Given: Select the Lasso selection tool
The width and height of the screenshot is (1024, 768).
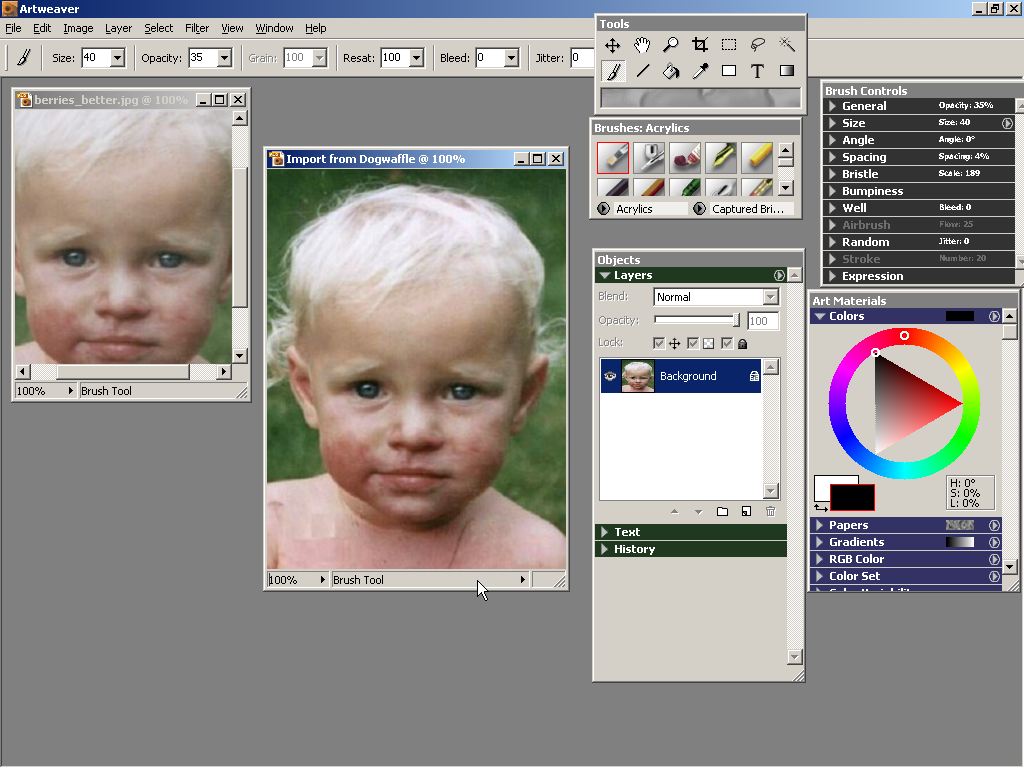Looking at the screenshot, I should coord(758,45).
